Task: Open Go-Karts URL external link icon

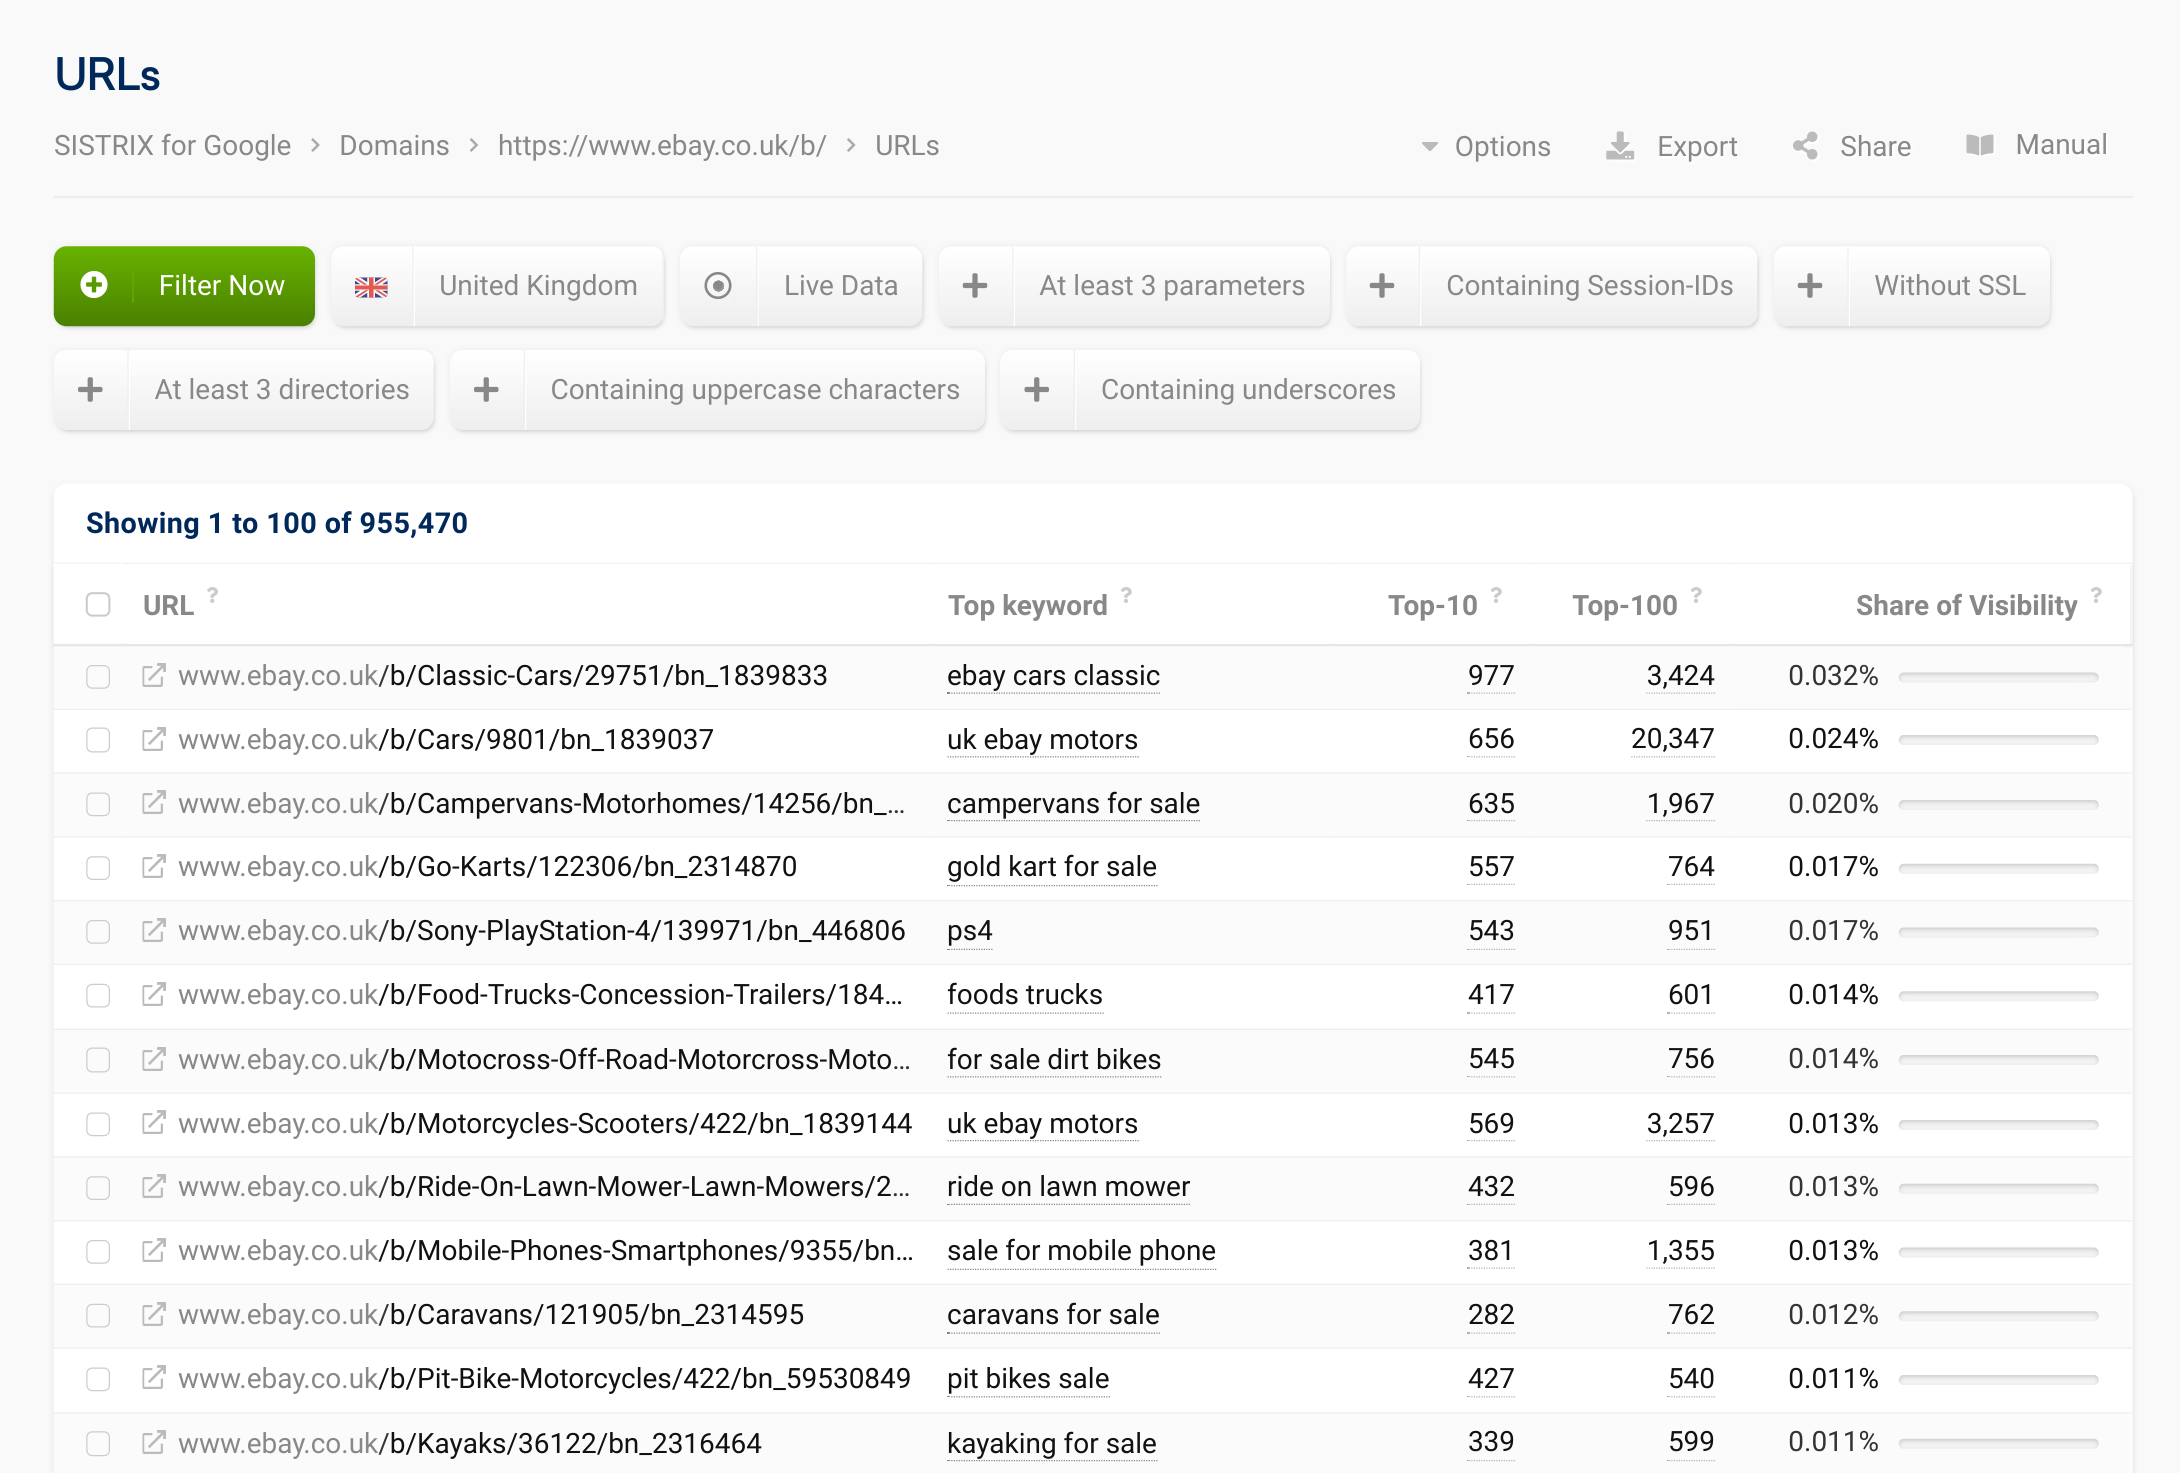Action: click(x=153, y=866)
